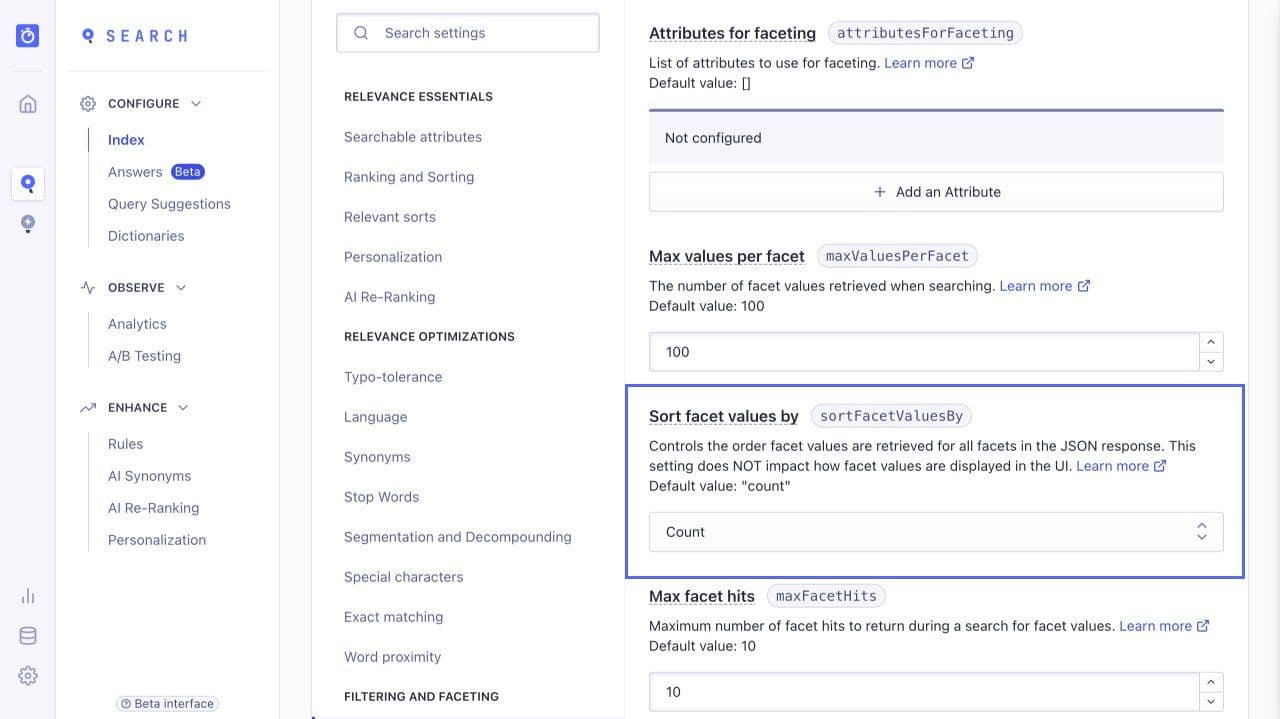The width and height of the screenshot is (1280, 719).
Task: Go to Special characters settings
Action: pyautogui.click(x=403, y=577)
